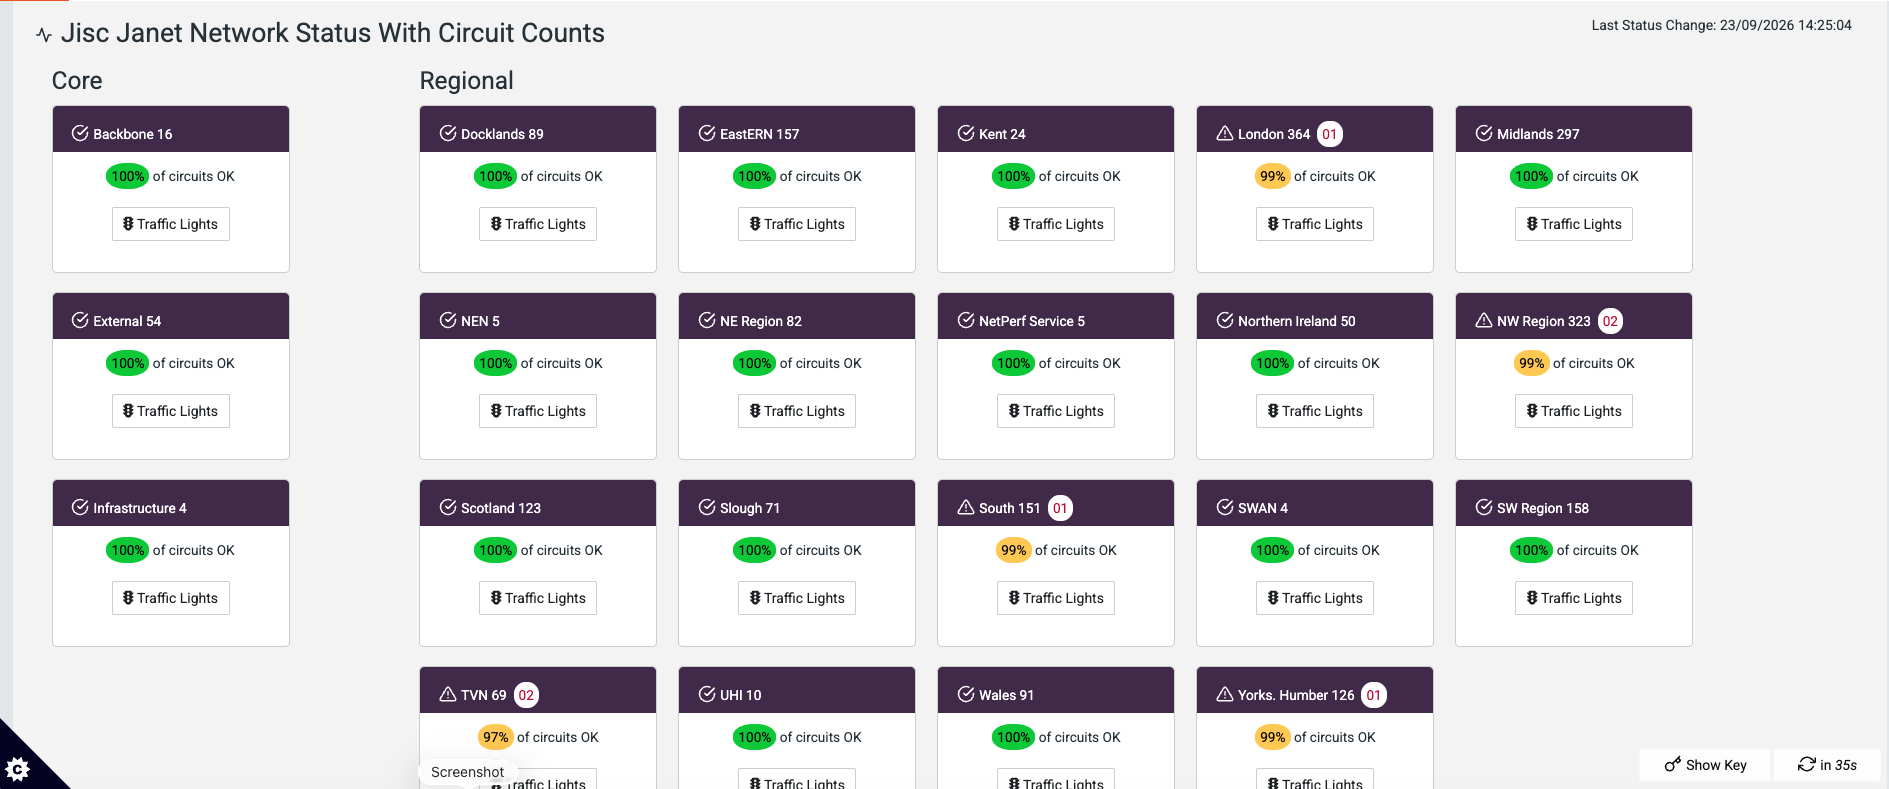
Task: Click Yorks. Humber warning triangle icon
Action: tap(1225, 694)
